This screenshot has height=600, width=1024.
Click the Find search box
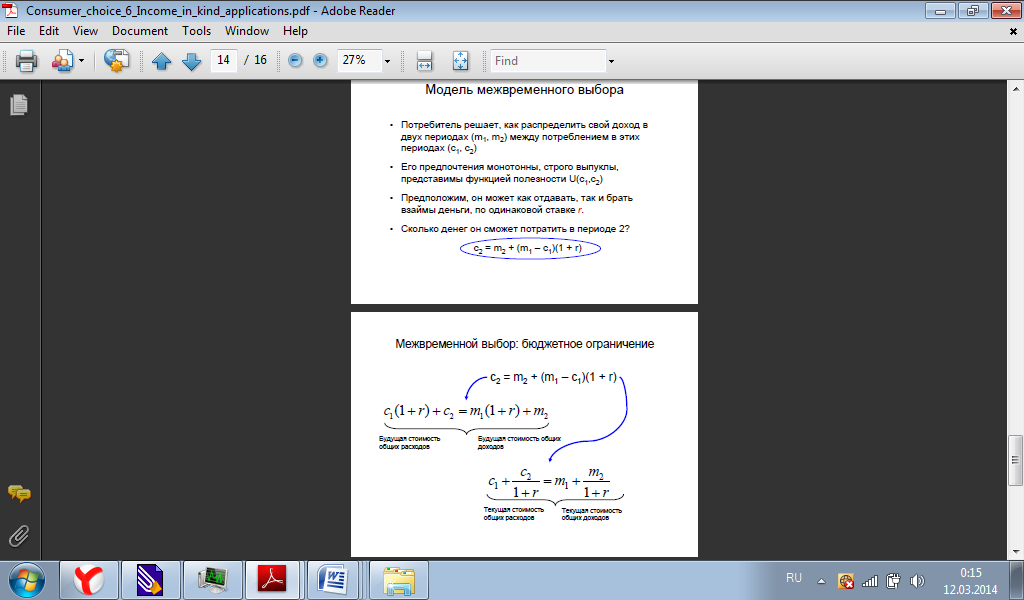pyautogui.click(x=548, y=61)
